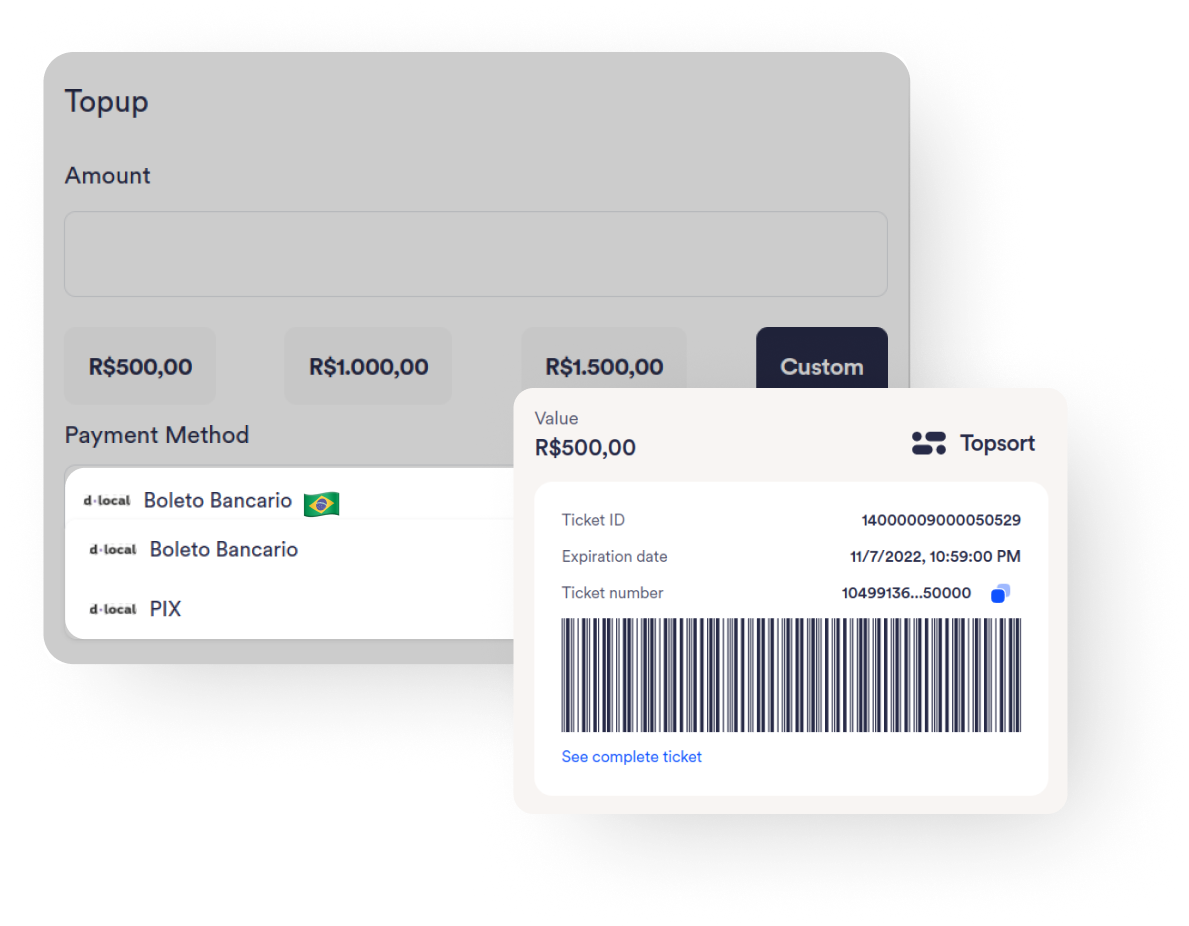
Task: Click the Topsort logo icon
Action: tap(928, 443)
